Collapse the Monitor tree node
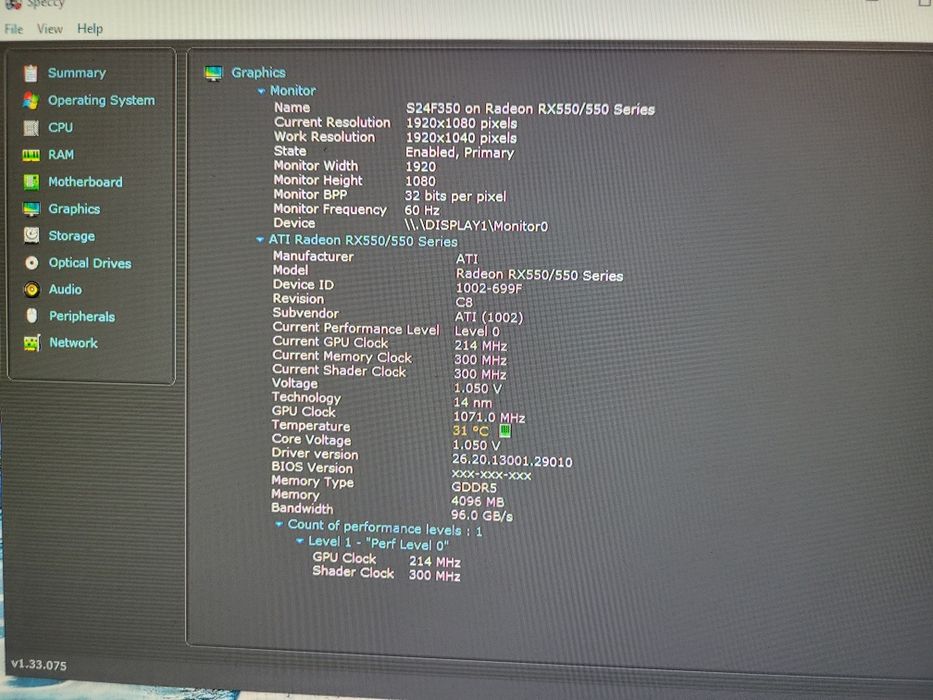 261,91
